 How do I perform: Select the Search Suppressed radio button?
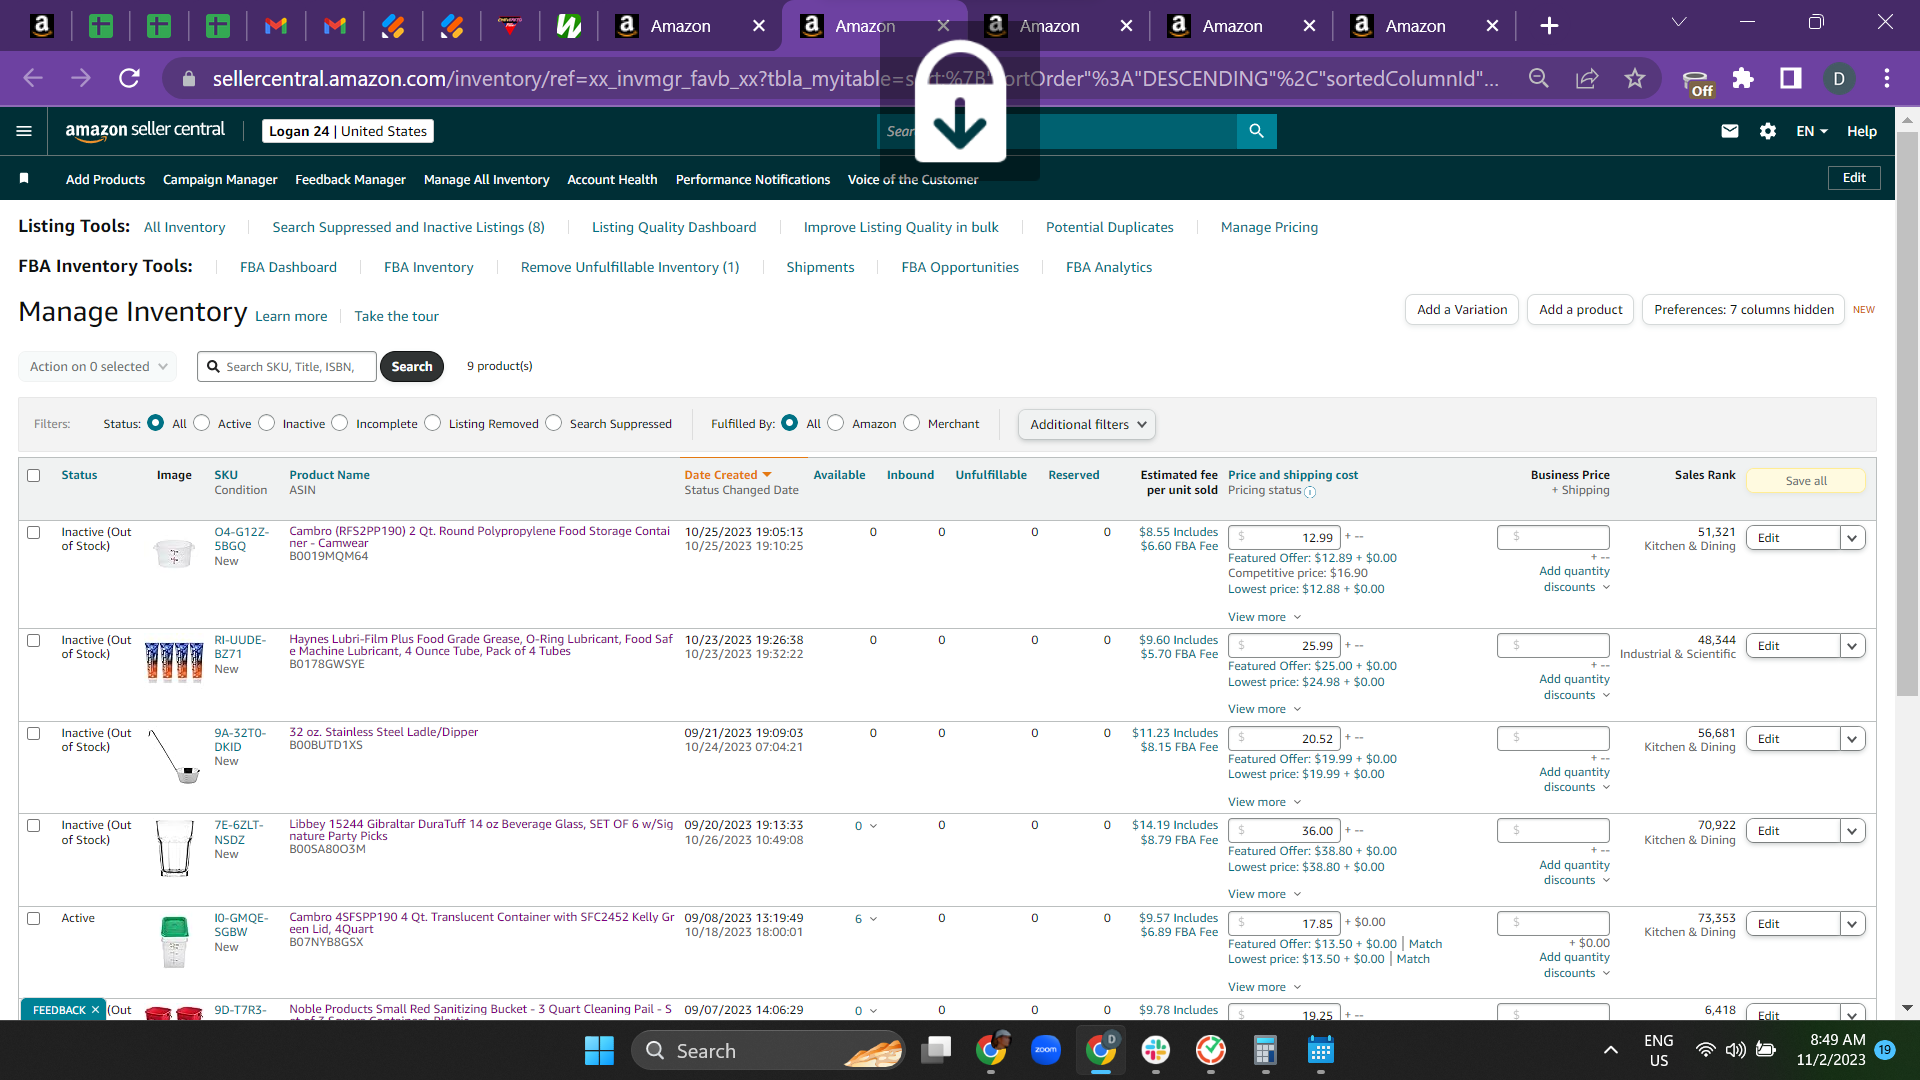coord(554,423)
